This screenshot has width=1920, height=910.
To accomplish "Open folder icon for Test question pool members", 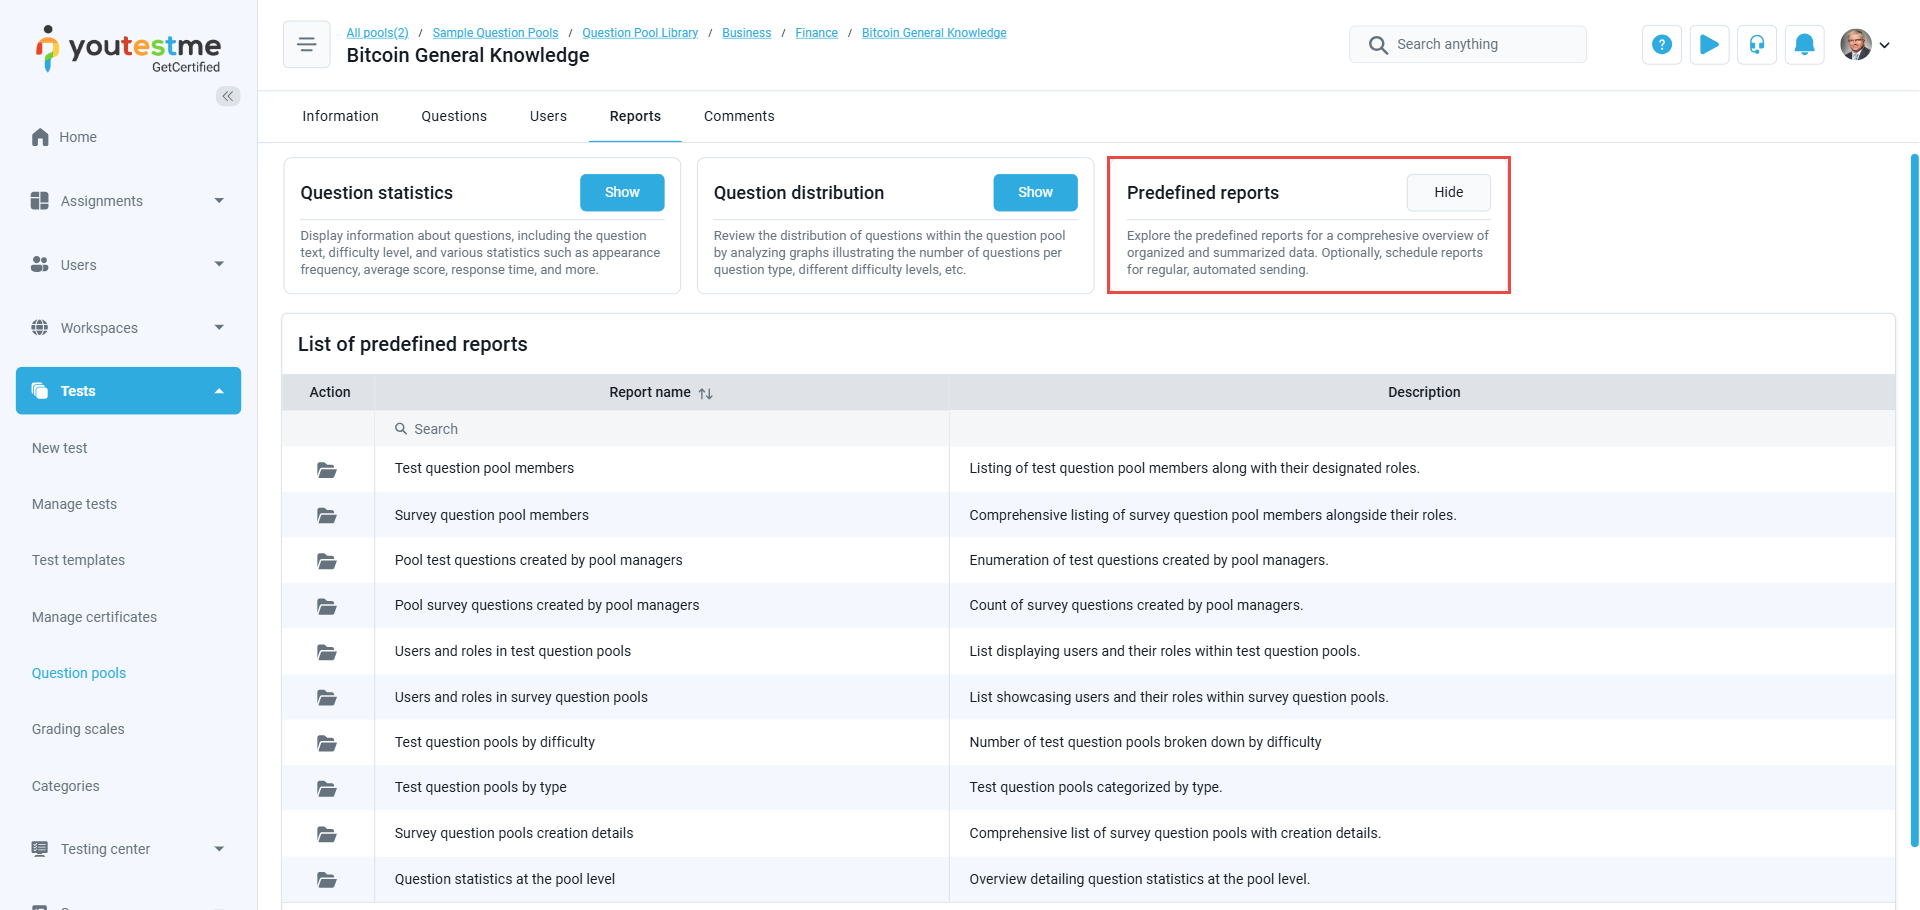I will pos(327,469).
